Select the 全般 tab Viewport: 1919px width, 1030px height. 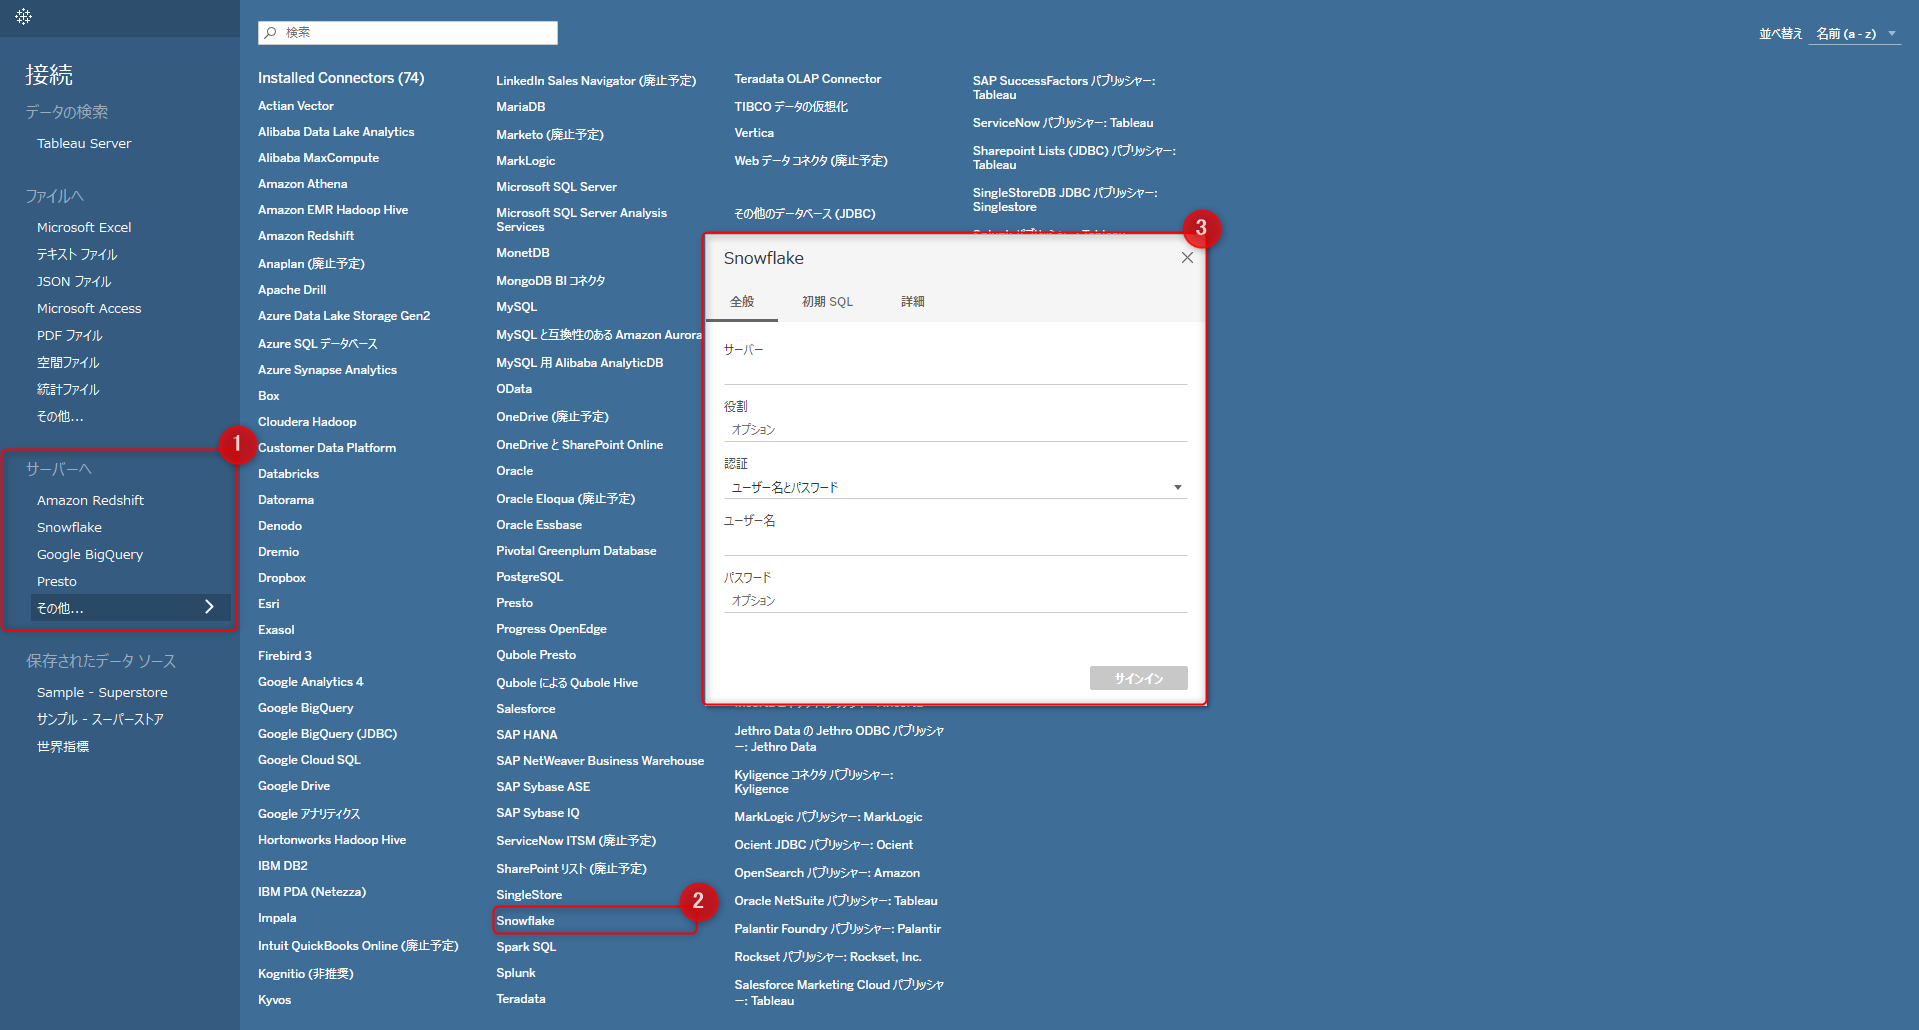coord(742,302)
